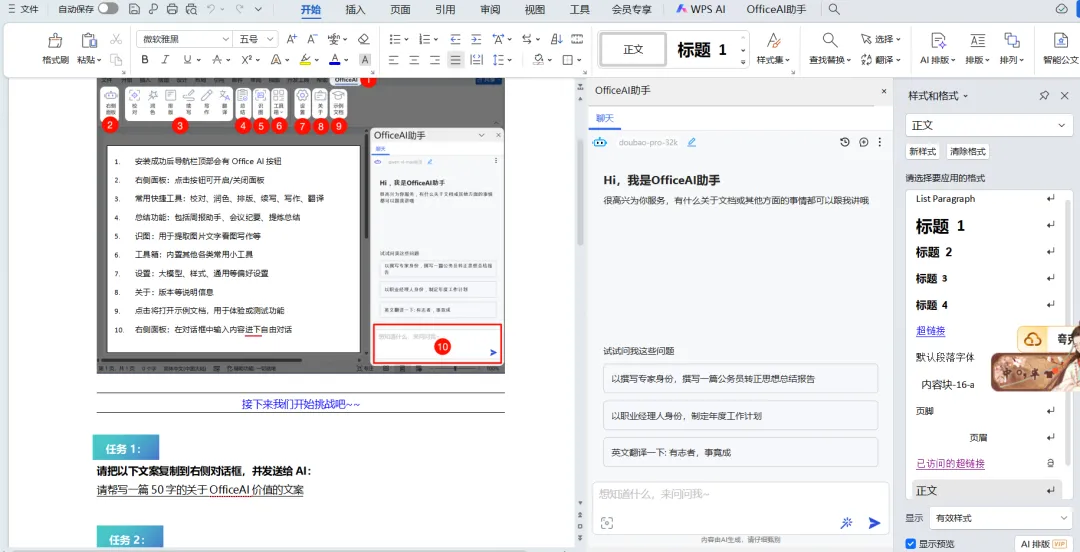This screenshot has width=1080, height=552.
Task: Click the Print icon in the top bar
Action: [x=172, y=9]
